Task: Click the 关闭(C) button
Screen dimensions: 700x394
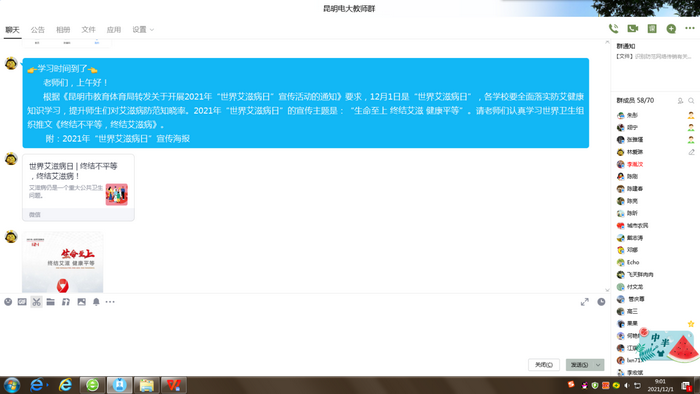Action: (544, 365)
